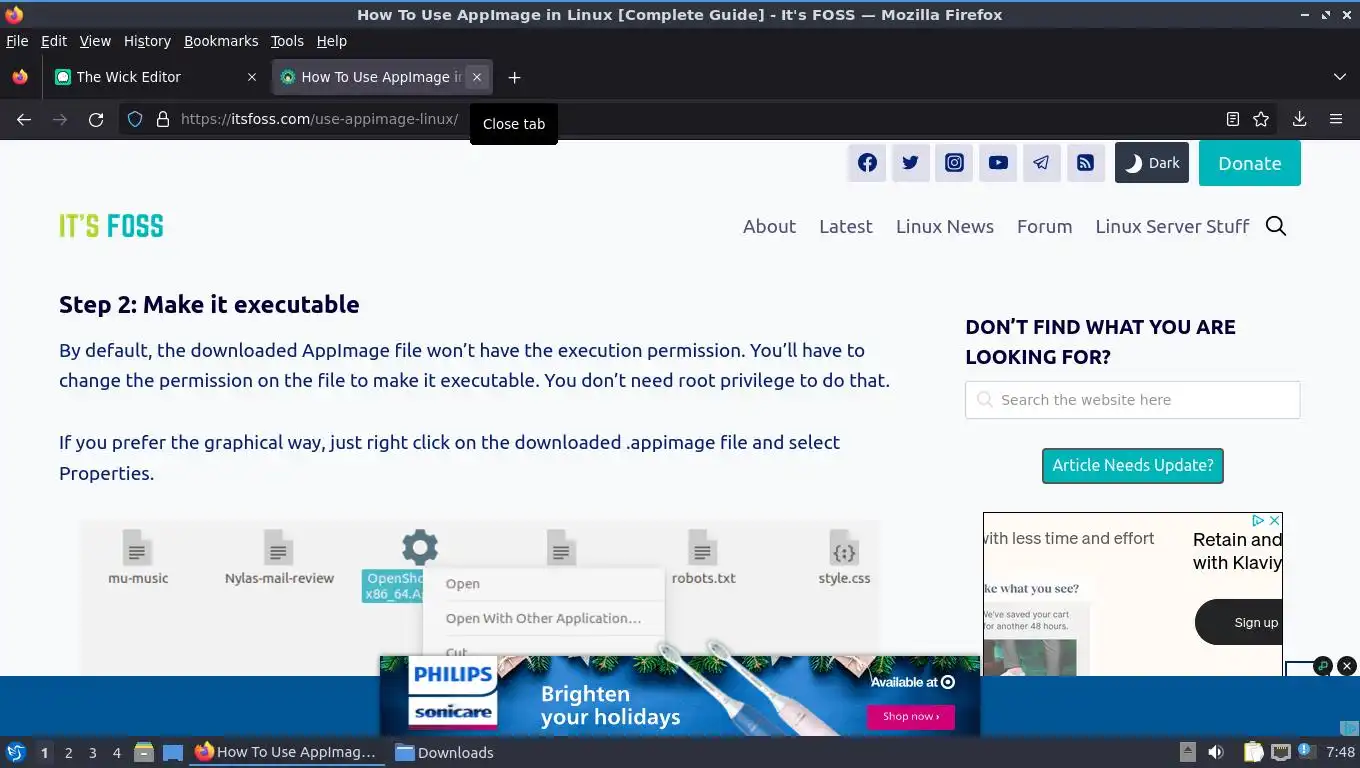Switch to workspace 3 in taskbar
The width and height of the screenshot is (1360, 768).
[x=92, y=753]
